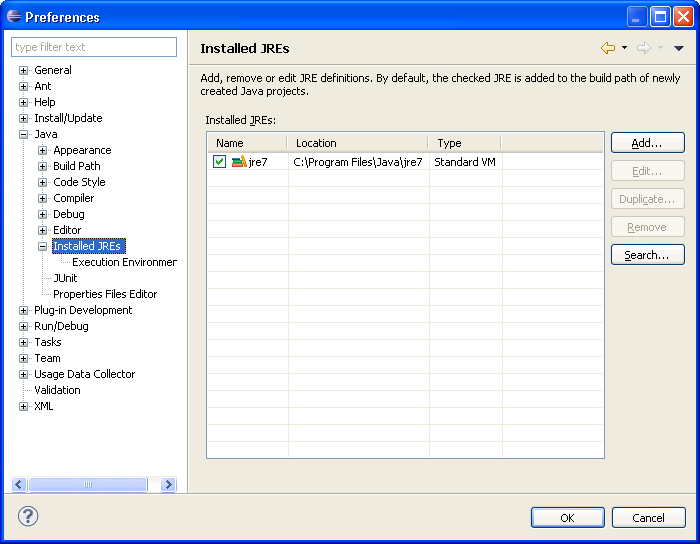Collapse the Installed JREs node
The width and height of the screenshot is (700, 544).
pyautogui.click(x=43, y=246)
